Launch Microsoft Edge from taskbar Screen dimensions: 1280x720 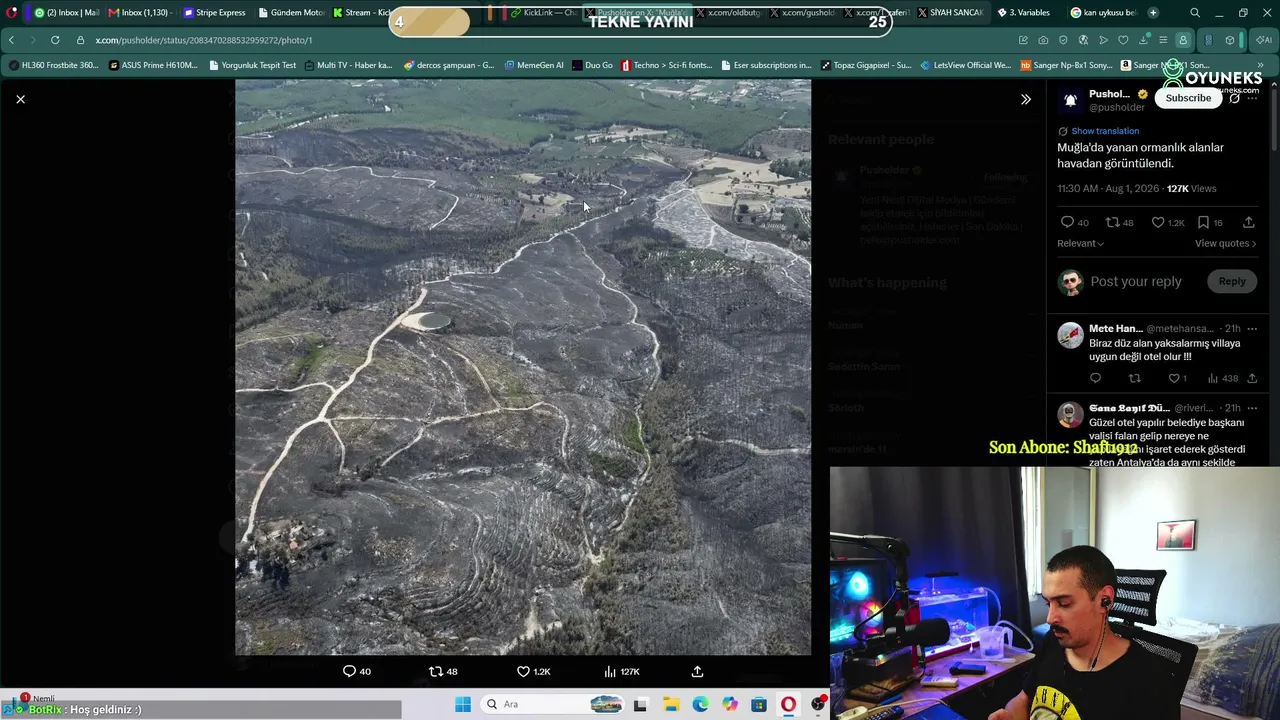(x=700, y=704)
